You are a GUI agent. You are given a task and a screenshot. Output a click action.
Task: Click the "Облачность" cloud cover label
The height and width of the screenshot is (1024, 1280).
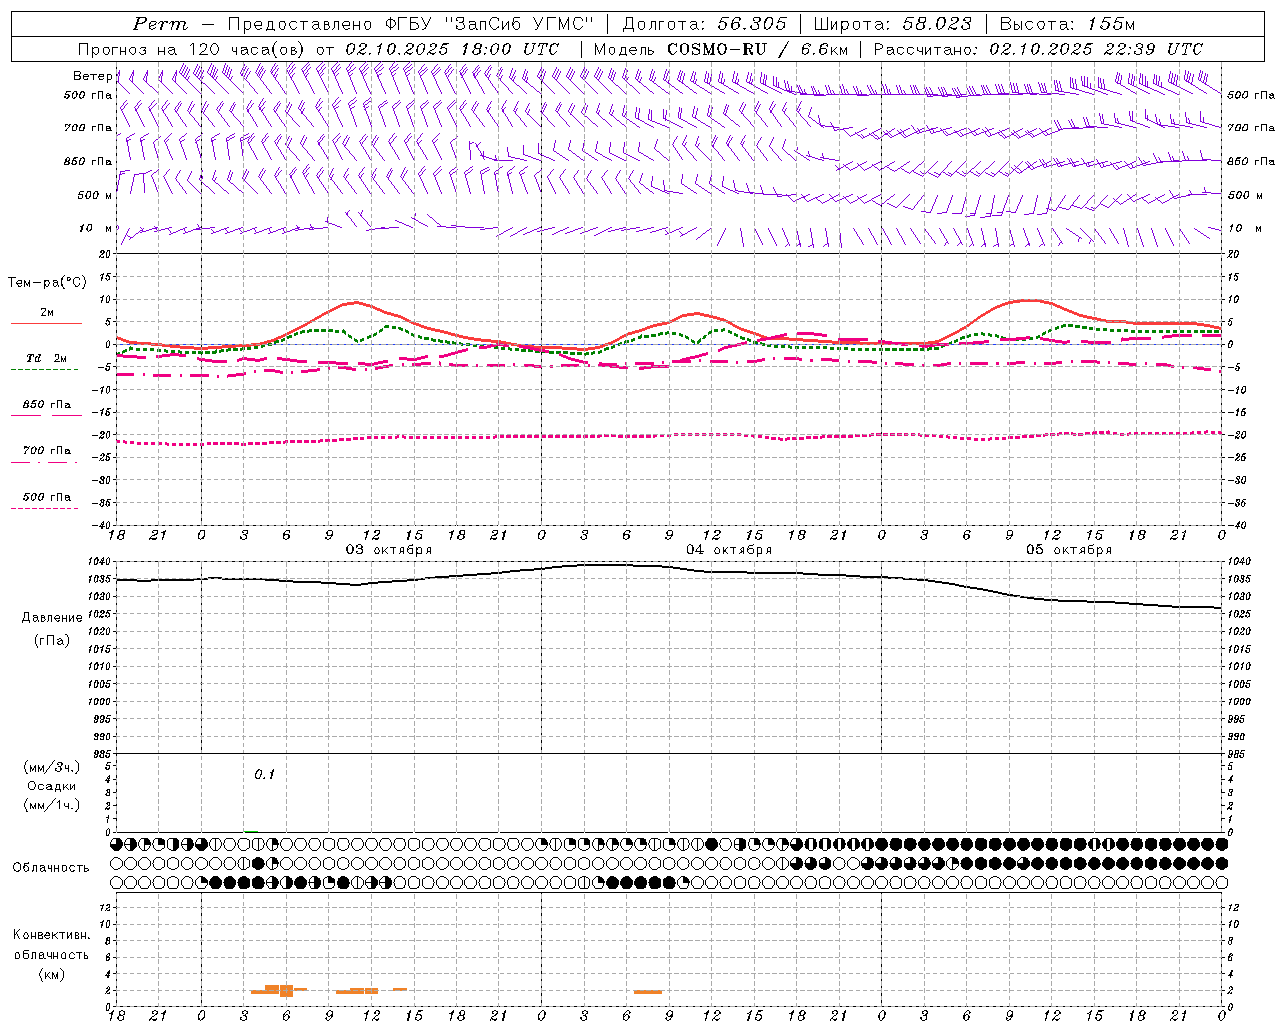pos(51,868)
